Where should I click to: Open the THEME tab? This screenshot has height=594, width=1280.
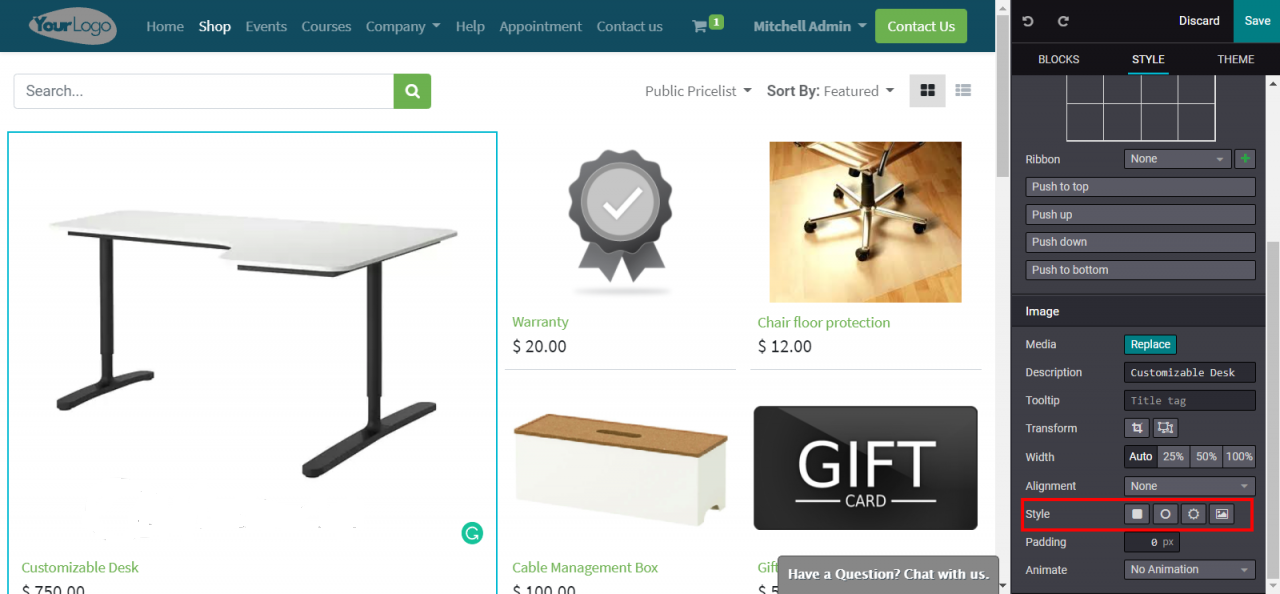pyautogui.click(x=1236, y=59)
